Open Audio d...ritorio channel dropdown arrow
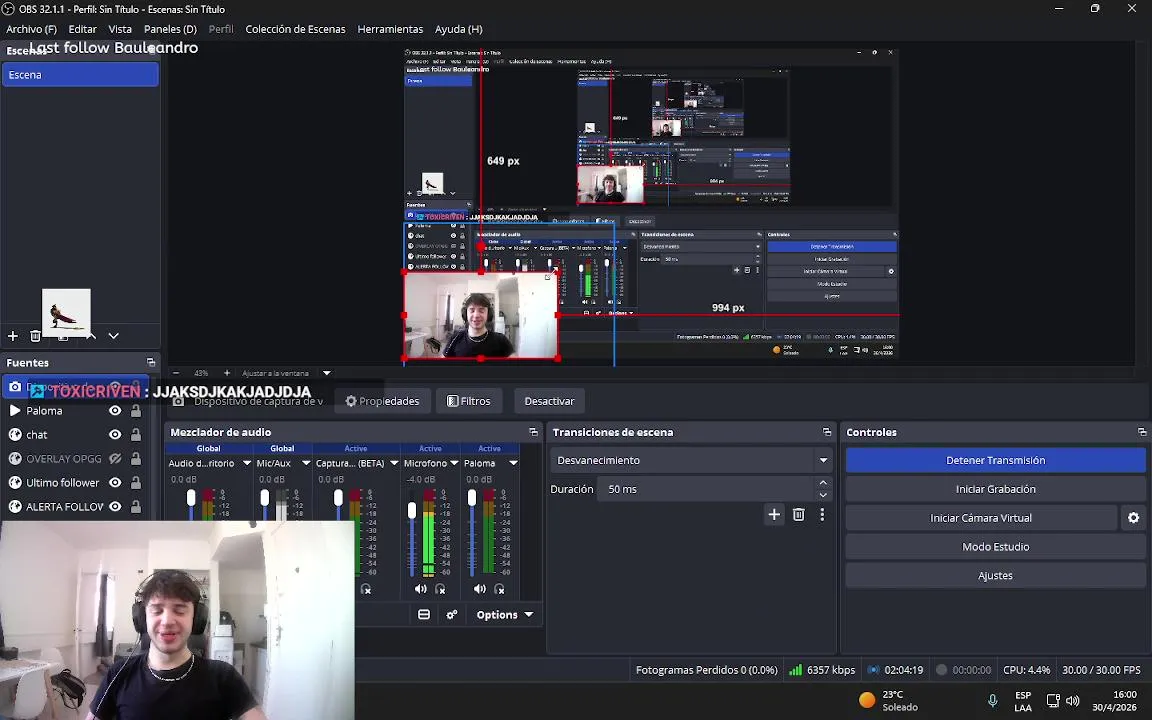This screenshot has height=720, width=1152. click(247, 463)
